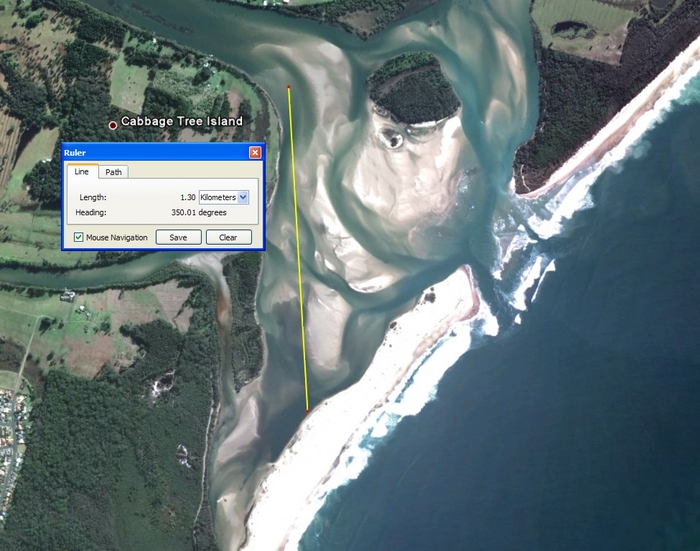Image resolution: width=700 pixels, height=551 pixels.
Task: Toggle the Mouse Navigation checkbox
Action: click(x=79, y=237)
